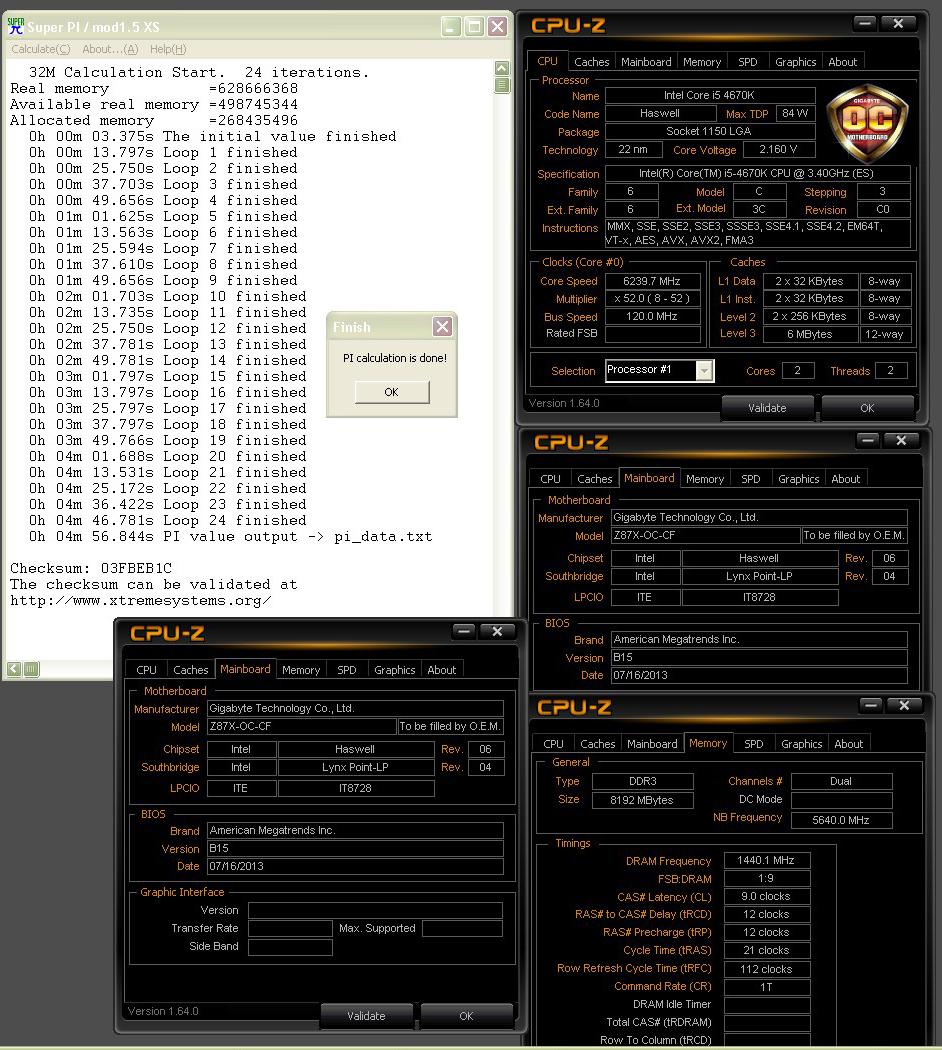
Task: Switch to Graphics tab in top CPU-Z window
Action: point(795,62)
